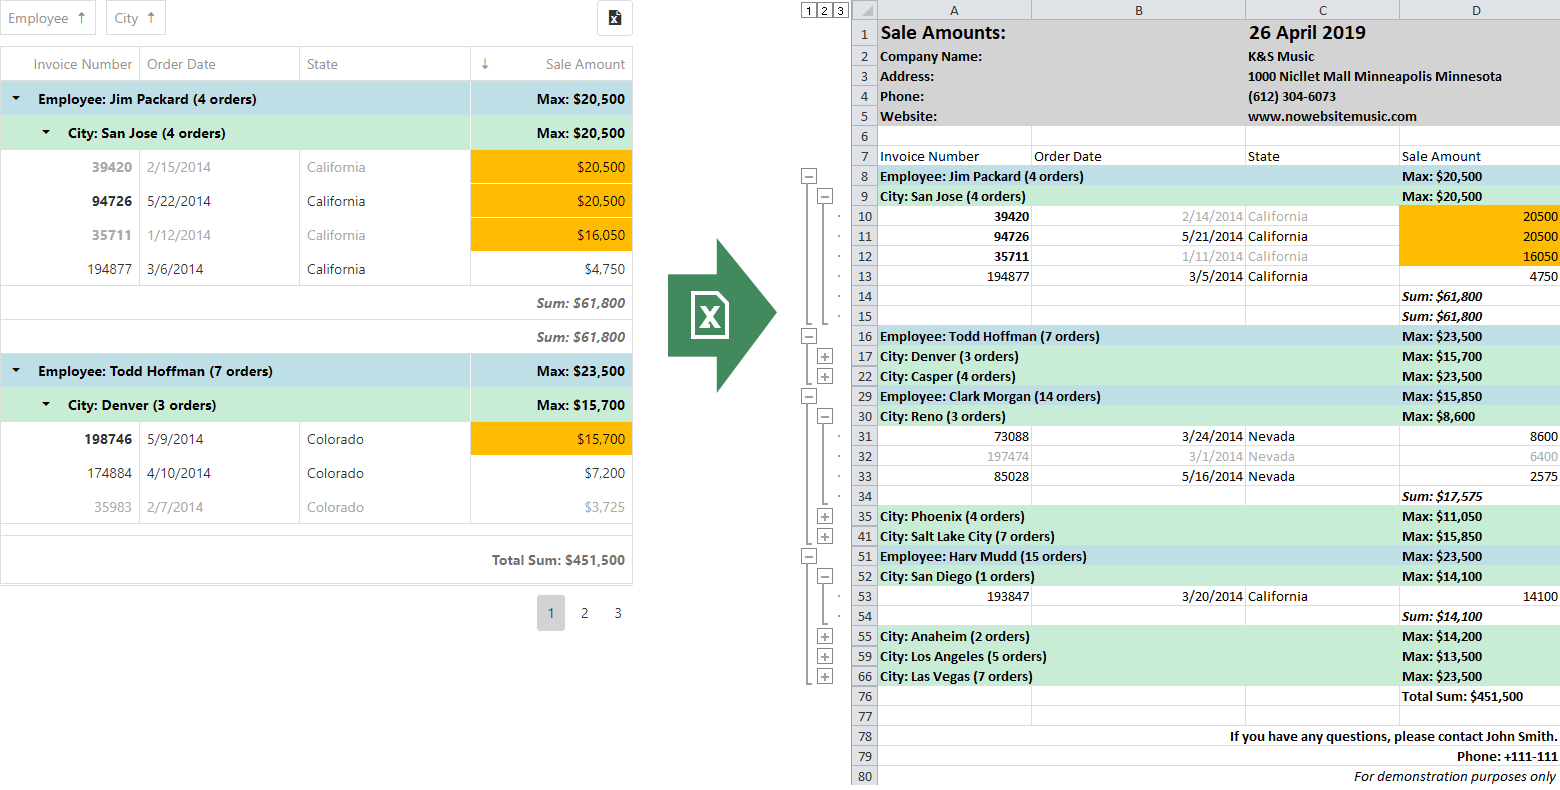The height and width of the screenshot is (790, 1560).
Task: Click sort arrow on City group chip
Action: tap(151, 18)
